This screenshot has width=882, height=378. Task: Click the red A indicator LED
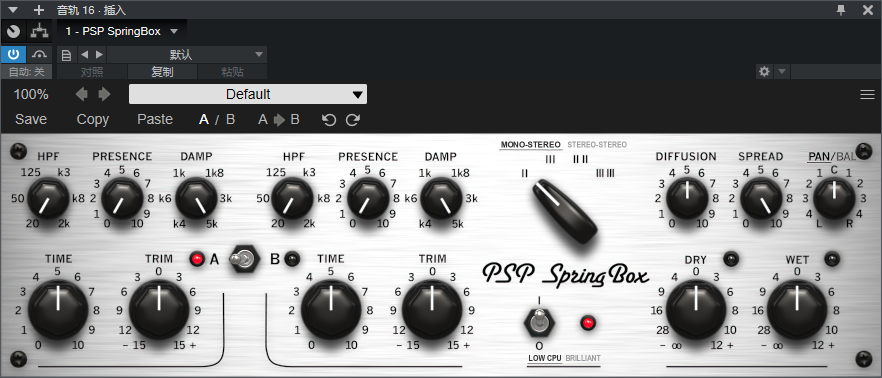(197, 259)
